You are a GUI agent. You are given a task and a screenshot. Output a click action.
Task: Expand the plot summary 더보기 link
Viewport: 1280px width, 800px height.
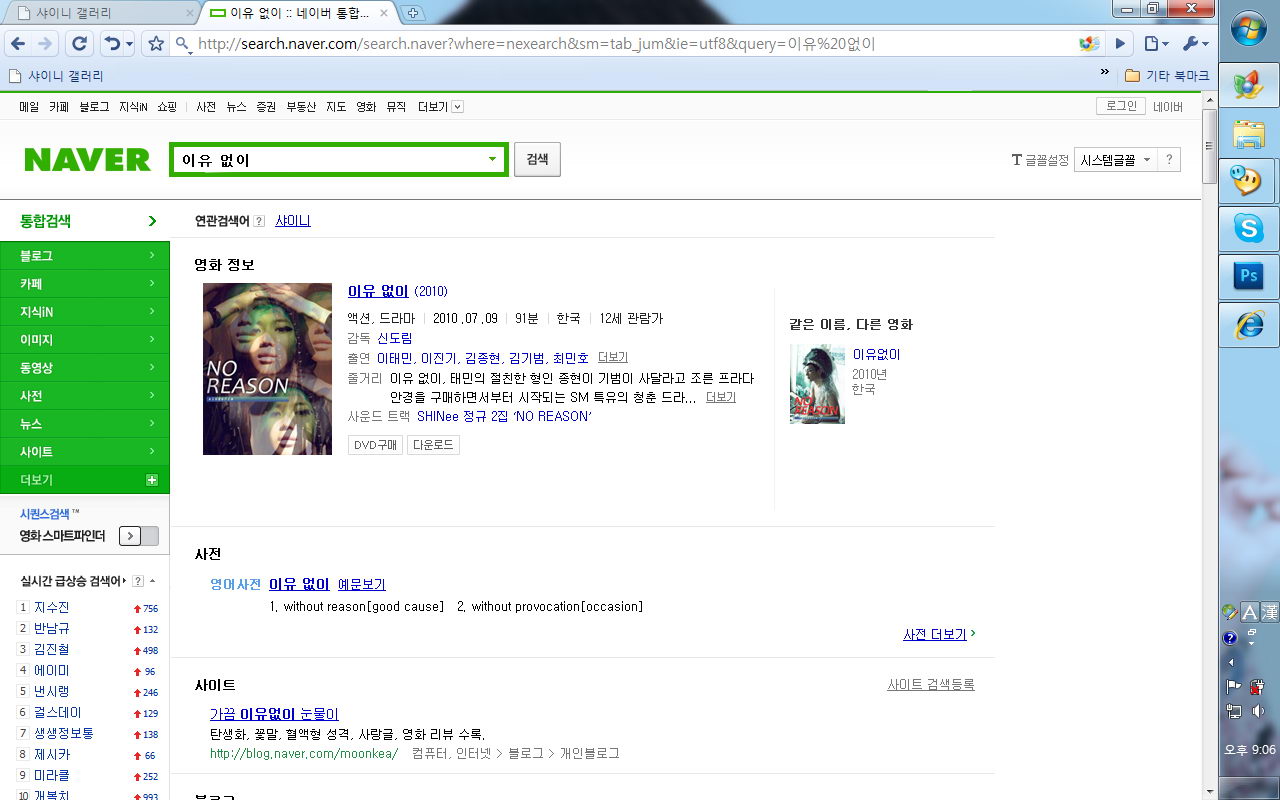click(x=721, y=397)
